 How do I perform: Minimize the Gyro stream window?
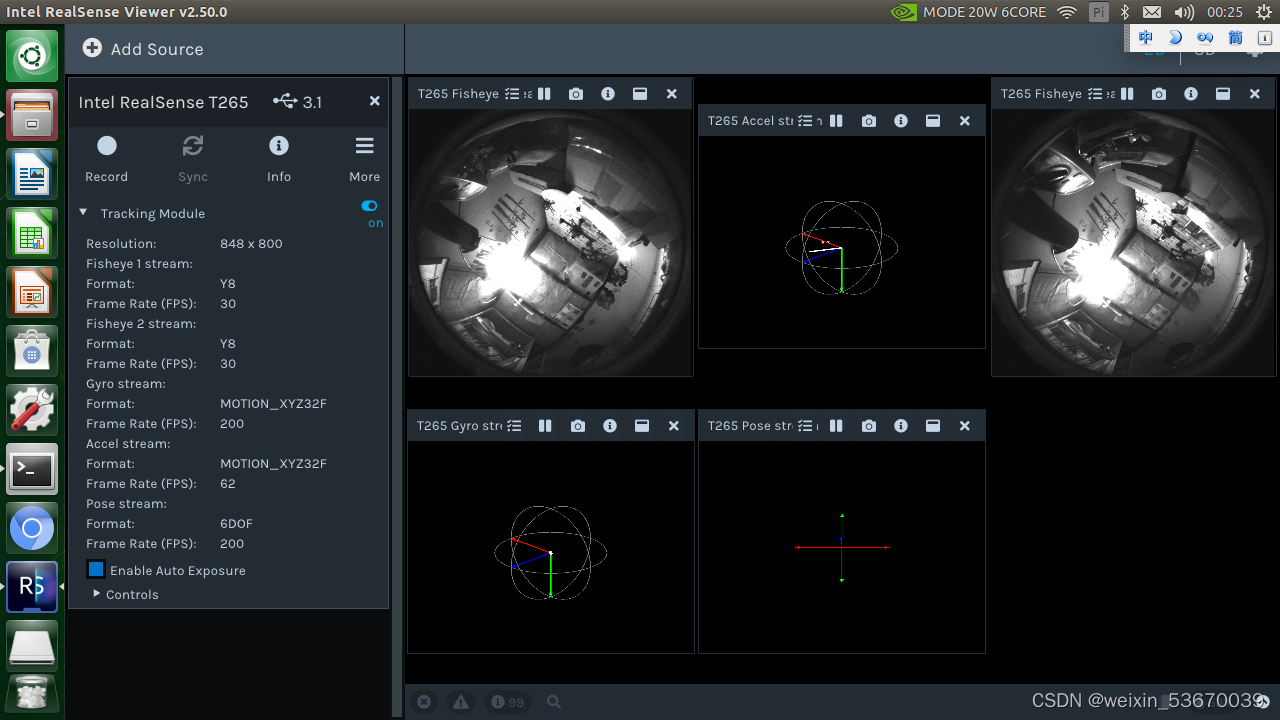(x=642, y=425)
